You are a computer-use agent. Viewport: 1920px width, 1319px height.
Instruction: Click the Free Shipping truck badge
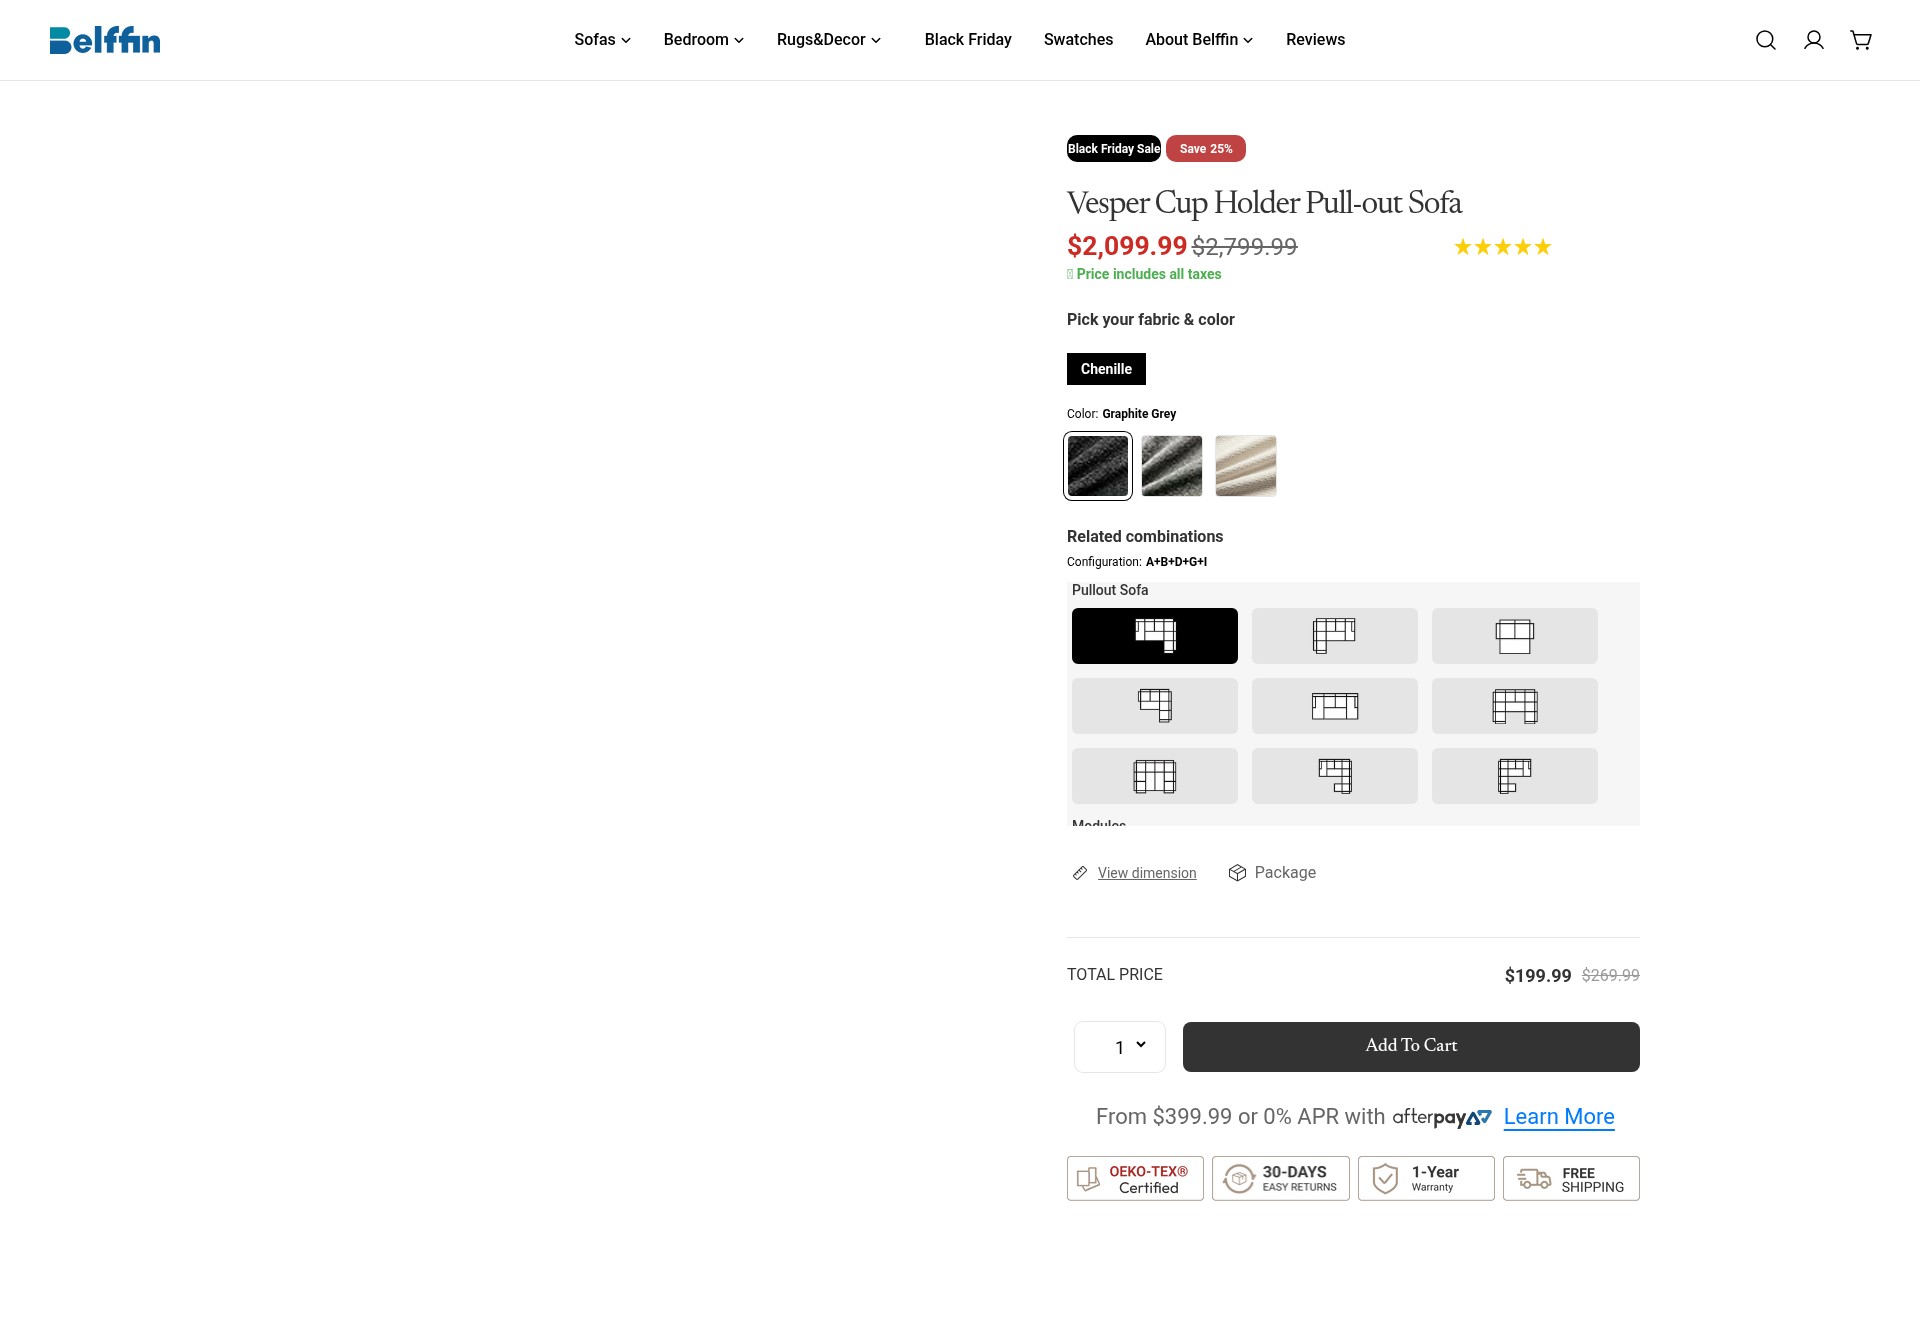point(1571,1178)
